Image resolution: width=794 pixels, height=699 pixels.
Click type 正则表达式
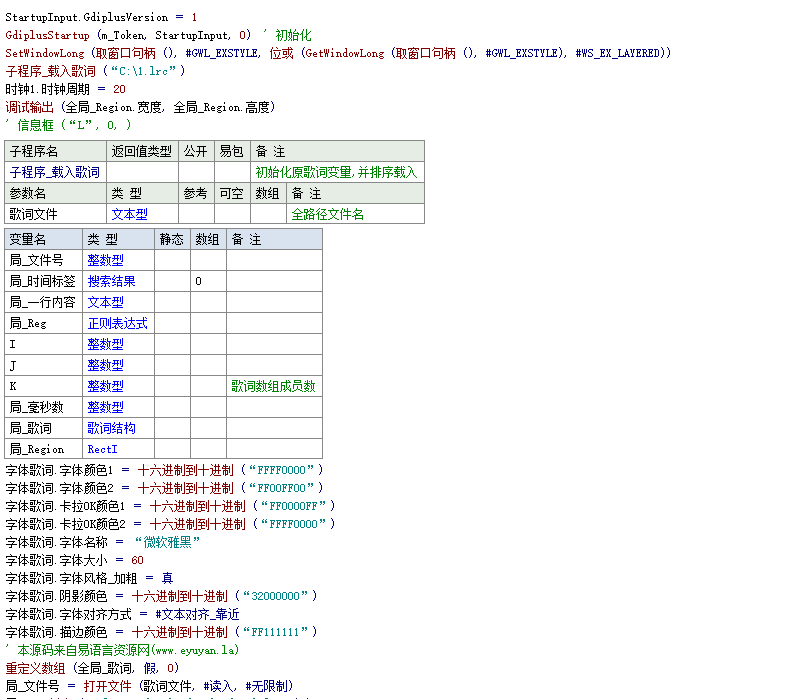pos(117,323)
